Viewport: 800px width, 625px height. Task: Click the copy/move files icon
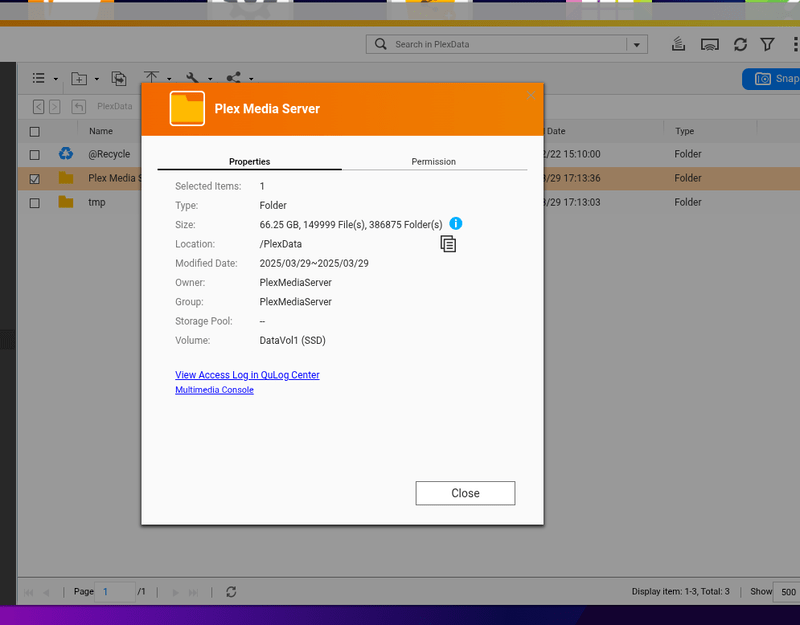(119, 78)
